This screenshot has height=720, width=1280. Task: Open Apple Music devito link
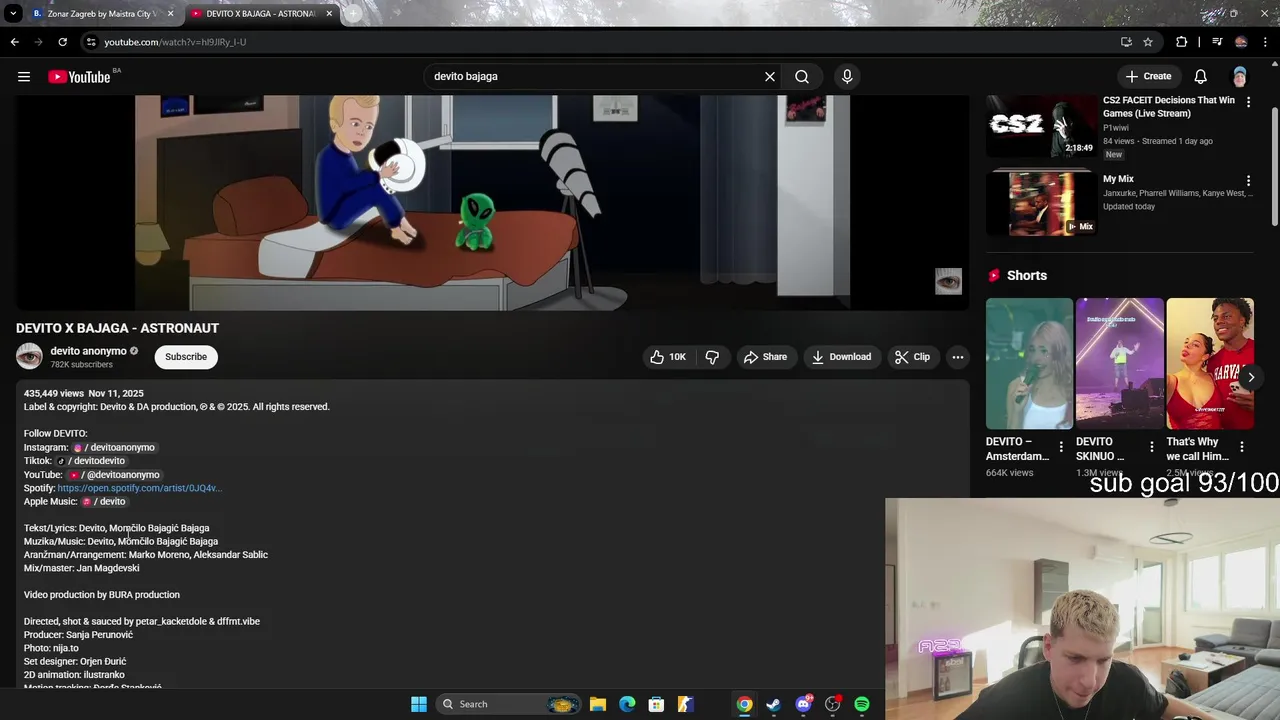[104, 502]
